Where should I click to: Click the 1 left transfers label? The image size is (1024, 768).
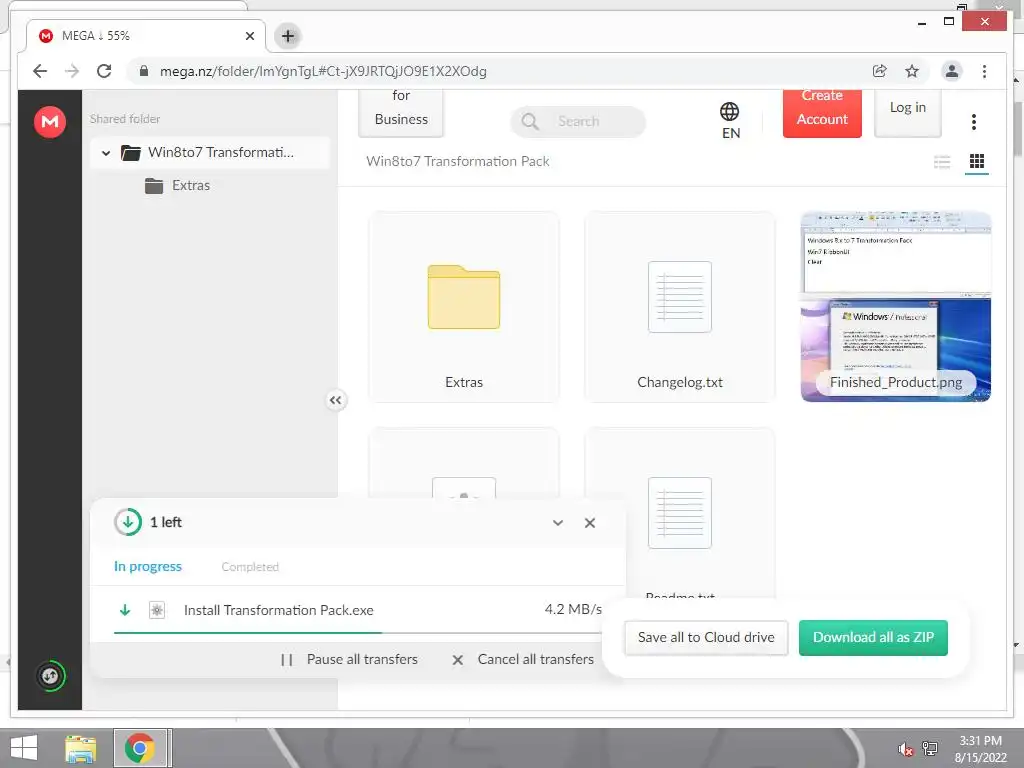166,522
